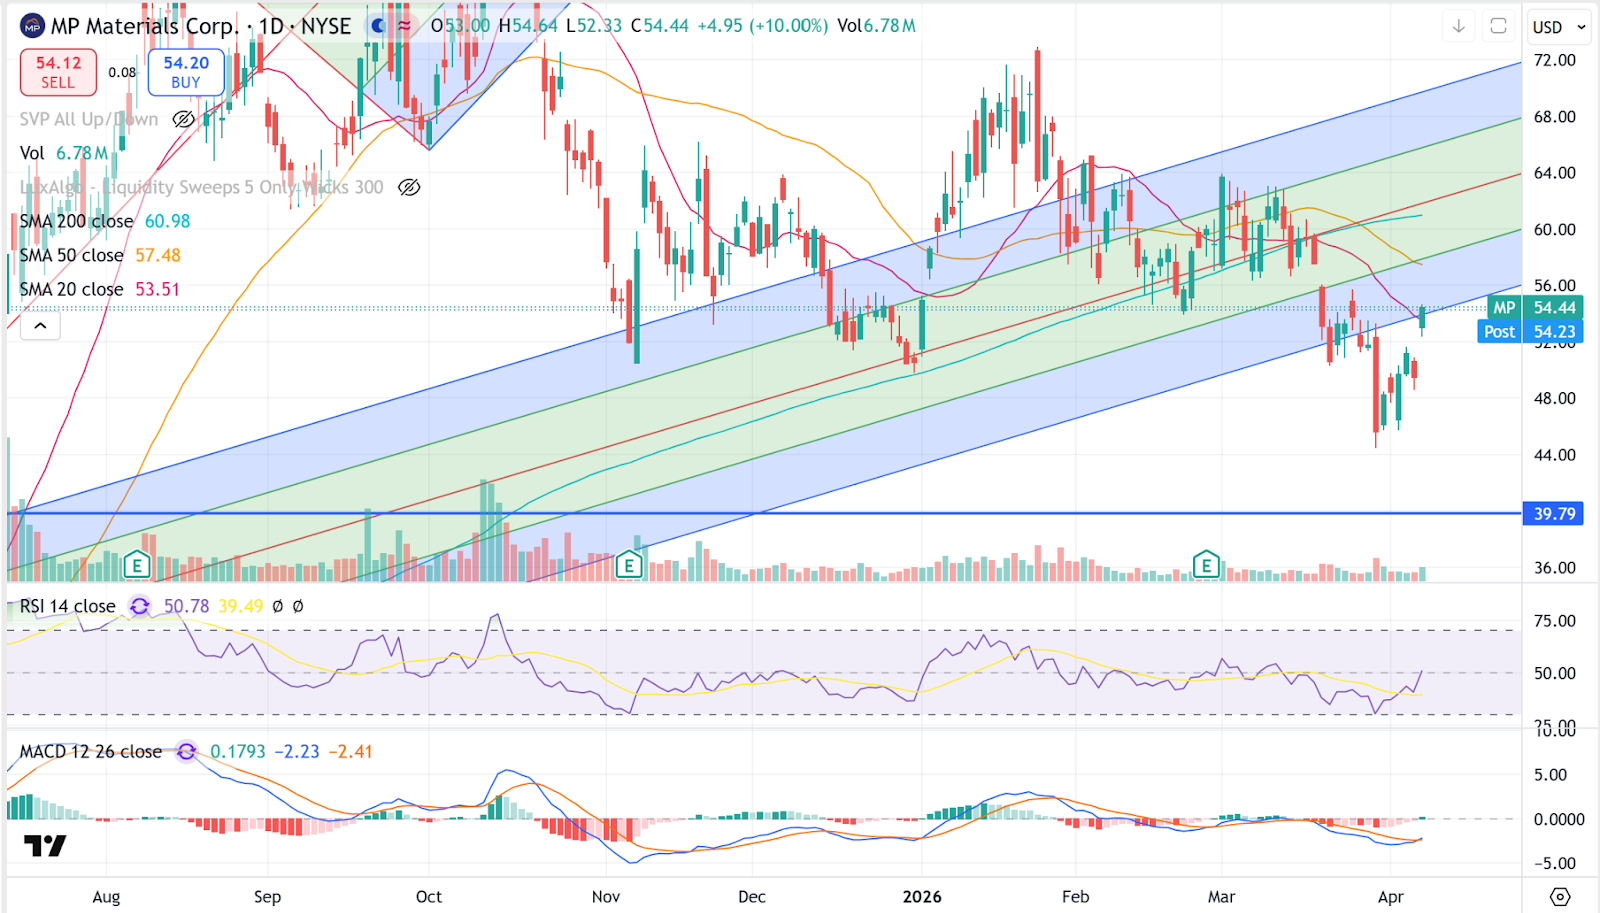
Task: Click the wavy data-status icon beside NYSE
Action: [404, 26]
